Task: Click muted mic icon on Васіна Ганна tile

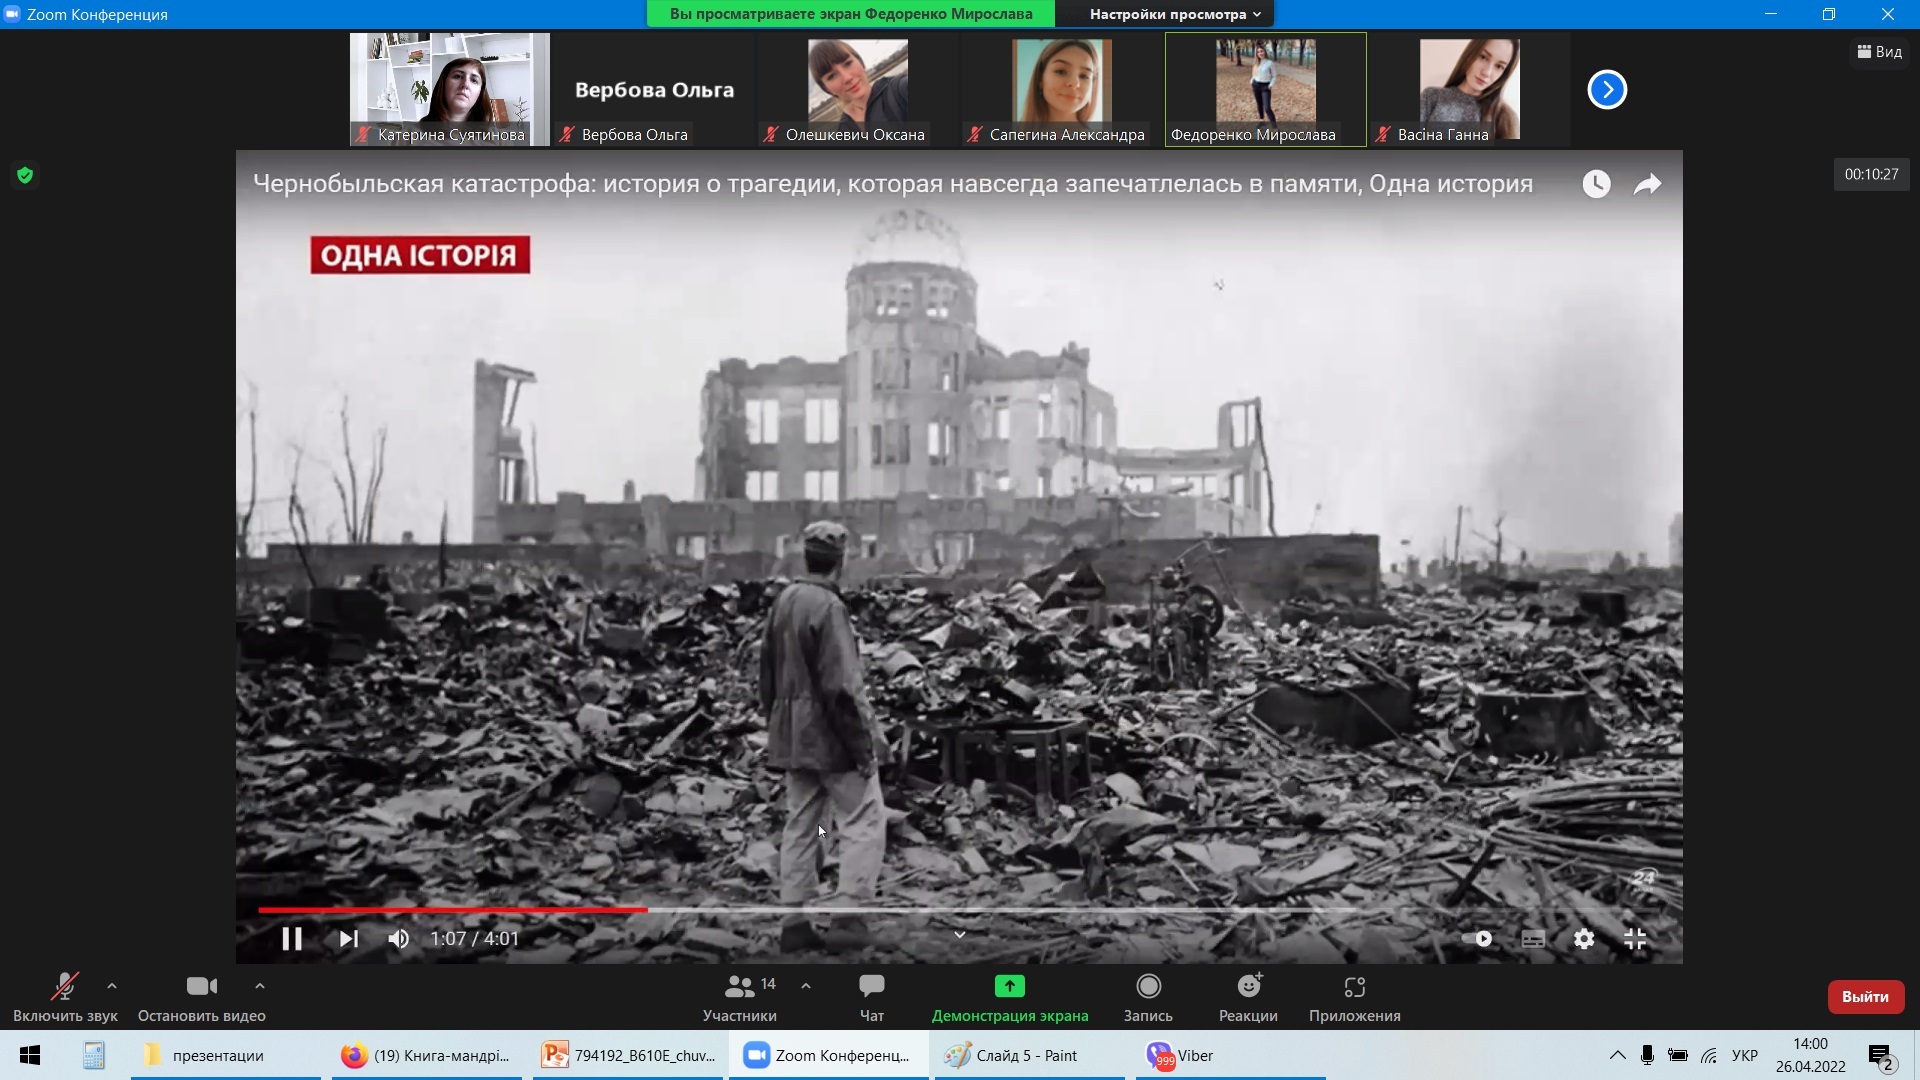Action: [x=1383, y=134]
